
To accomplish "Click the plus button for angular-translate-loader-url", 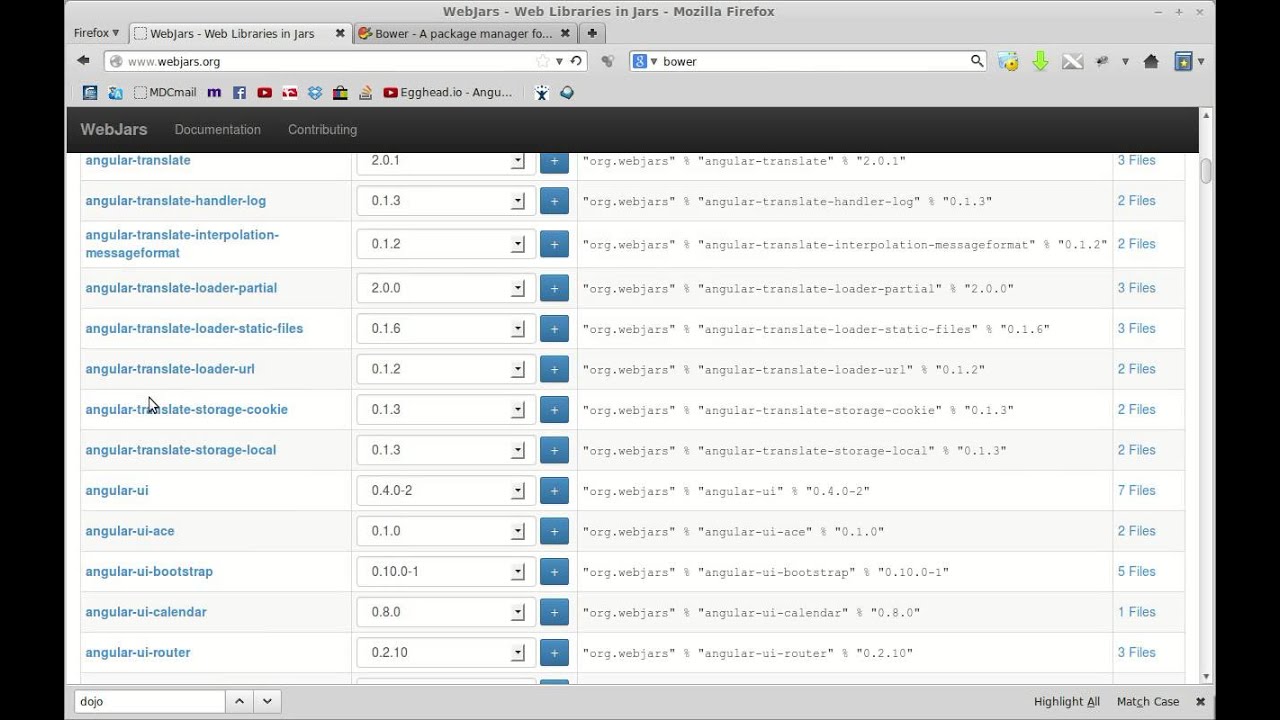I will click(554, 369).
